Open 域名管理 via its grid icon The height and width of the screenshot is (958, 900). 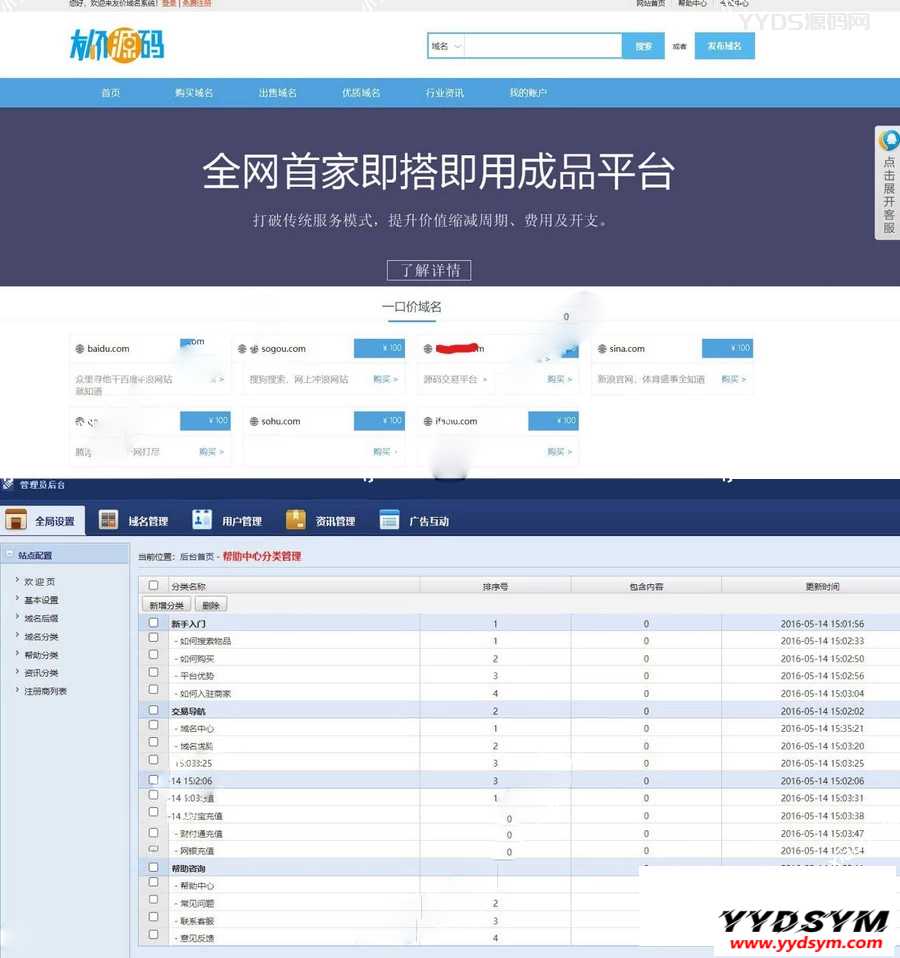pos(109,520)
